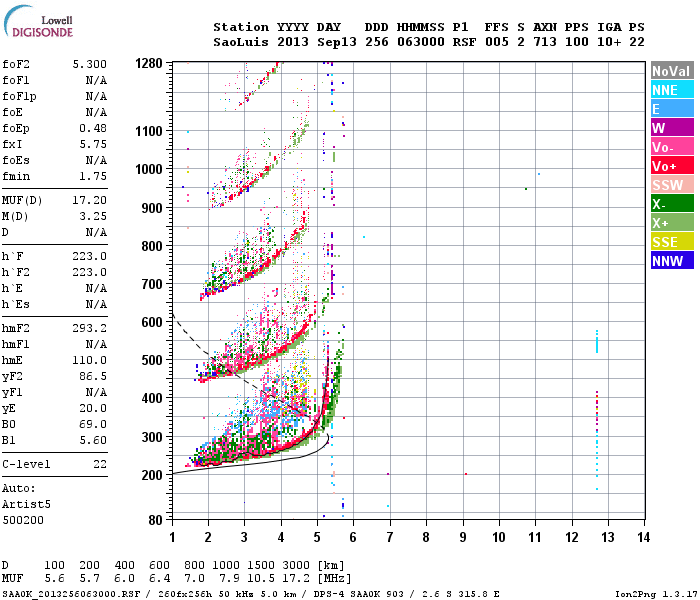Click the MUF table value 17.2

coord(296,578)
